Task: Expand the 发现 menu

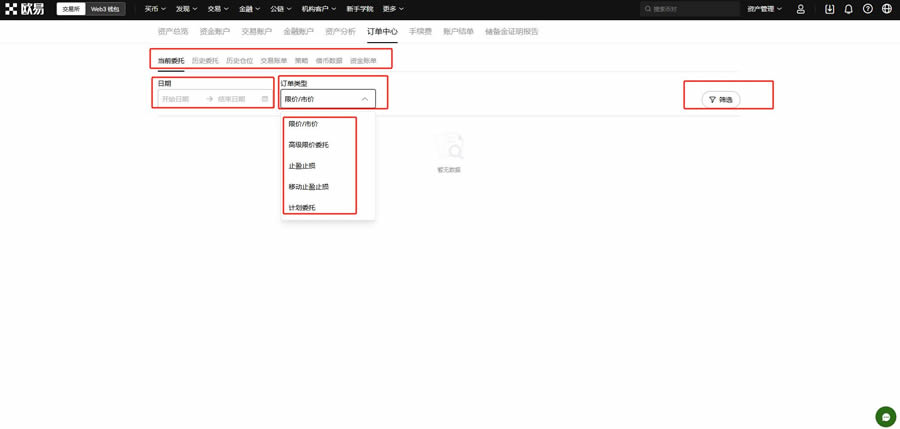Action: click(187, 9)
